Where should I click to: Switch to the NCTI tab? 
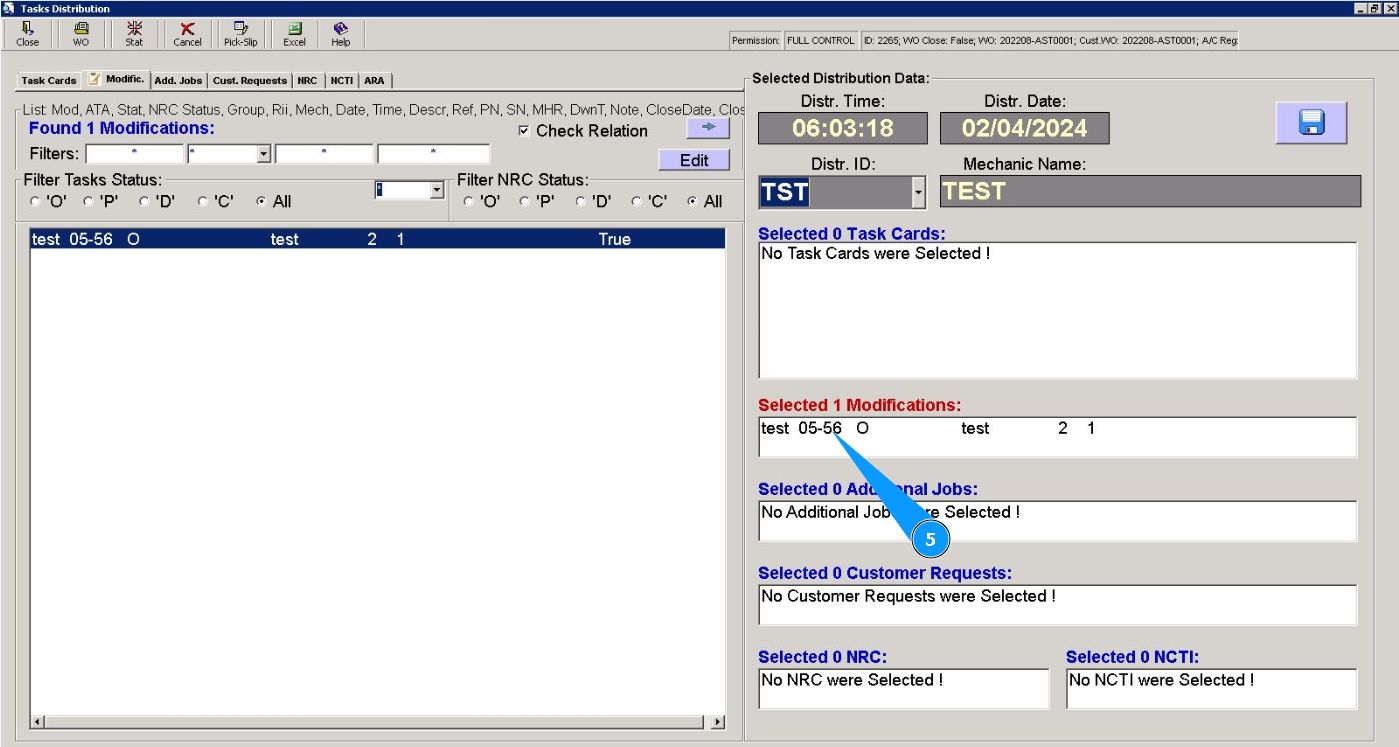(x=341, y=80)
